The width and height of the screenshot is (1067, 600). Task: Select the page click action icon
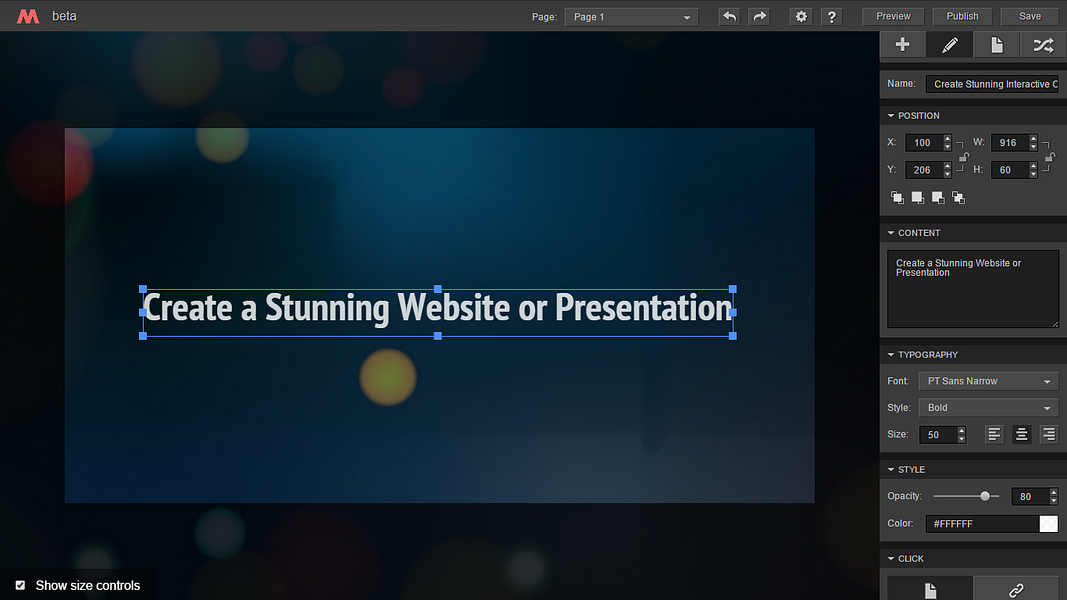tap(930, 589)
